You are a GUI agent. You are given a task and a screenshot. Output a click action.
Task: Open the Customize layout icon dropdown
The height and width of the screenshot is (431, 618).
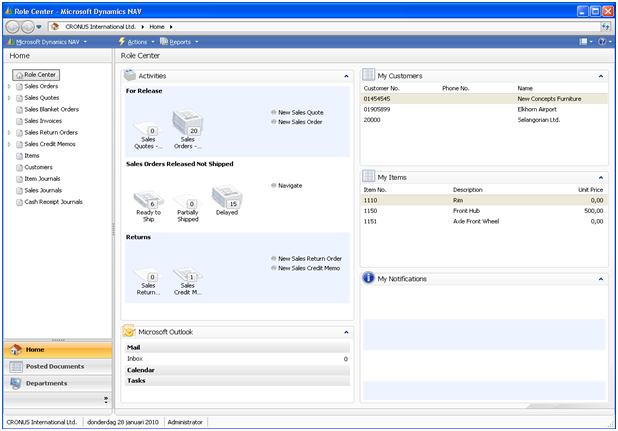585,42
